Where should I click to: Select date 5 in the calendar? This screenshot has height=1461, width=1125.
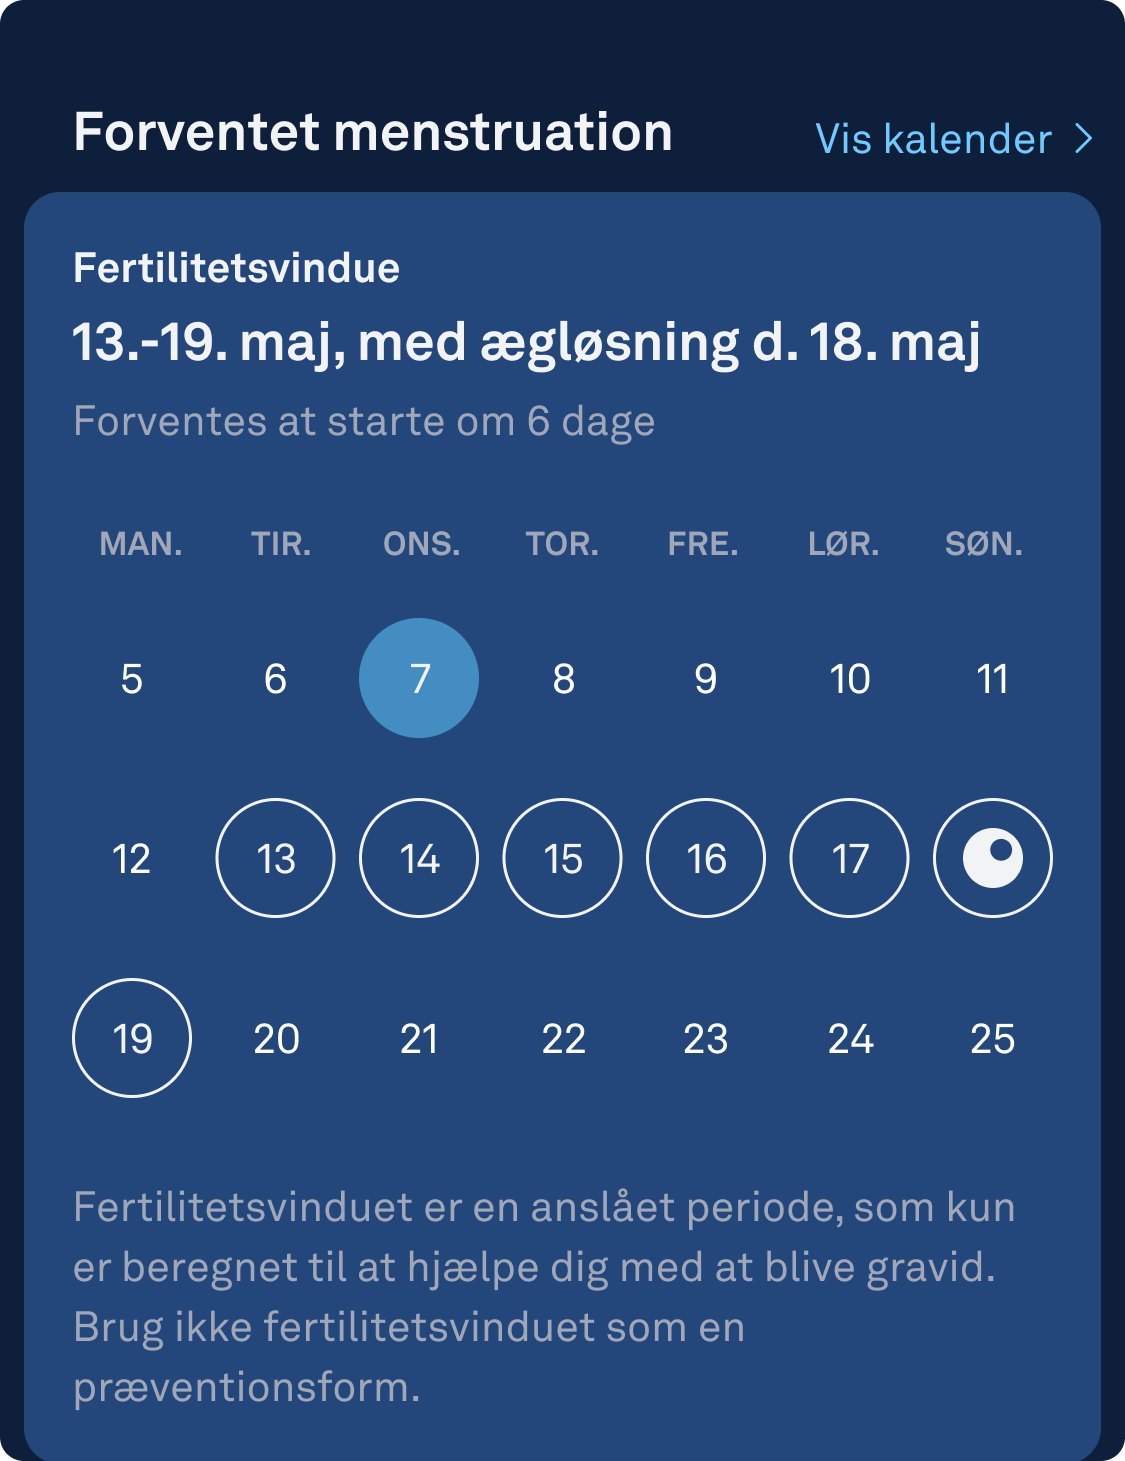point(132,679)
